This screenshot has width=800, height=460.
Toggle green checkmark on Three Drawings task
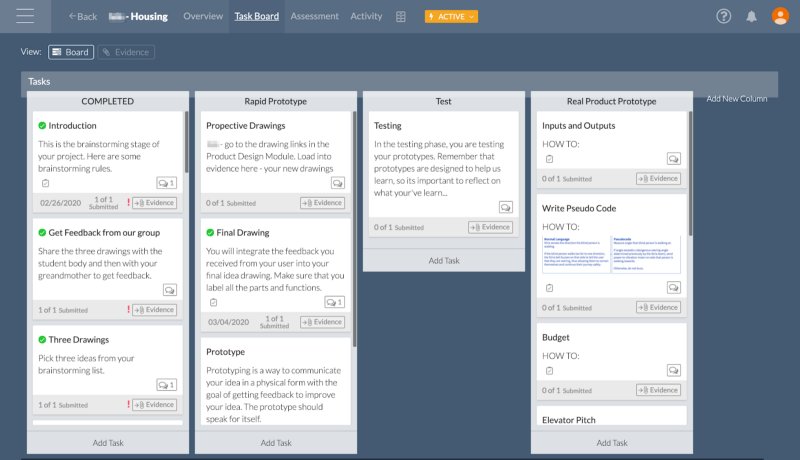pos(42,340)
